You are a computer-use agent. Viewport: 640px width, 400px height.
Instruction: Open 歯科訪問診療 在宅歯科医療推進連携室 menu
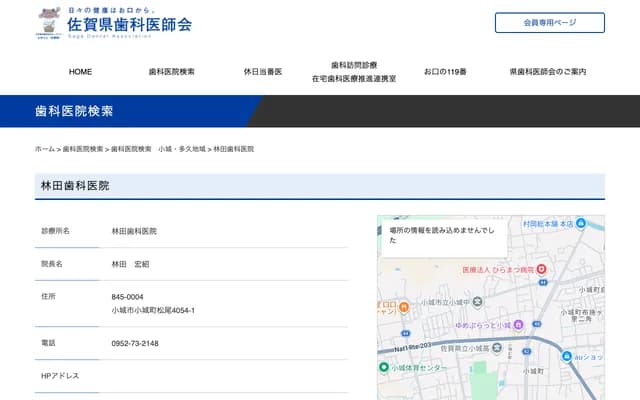(x=353, y=71)
